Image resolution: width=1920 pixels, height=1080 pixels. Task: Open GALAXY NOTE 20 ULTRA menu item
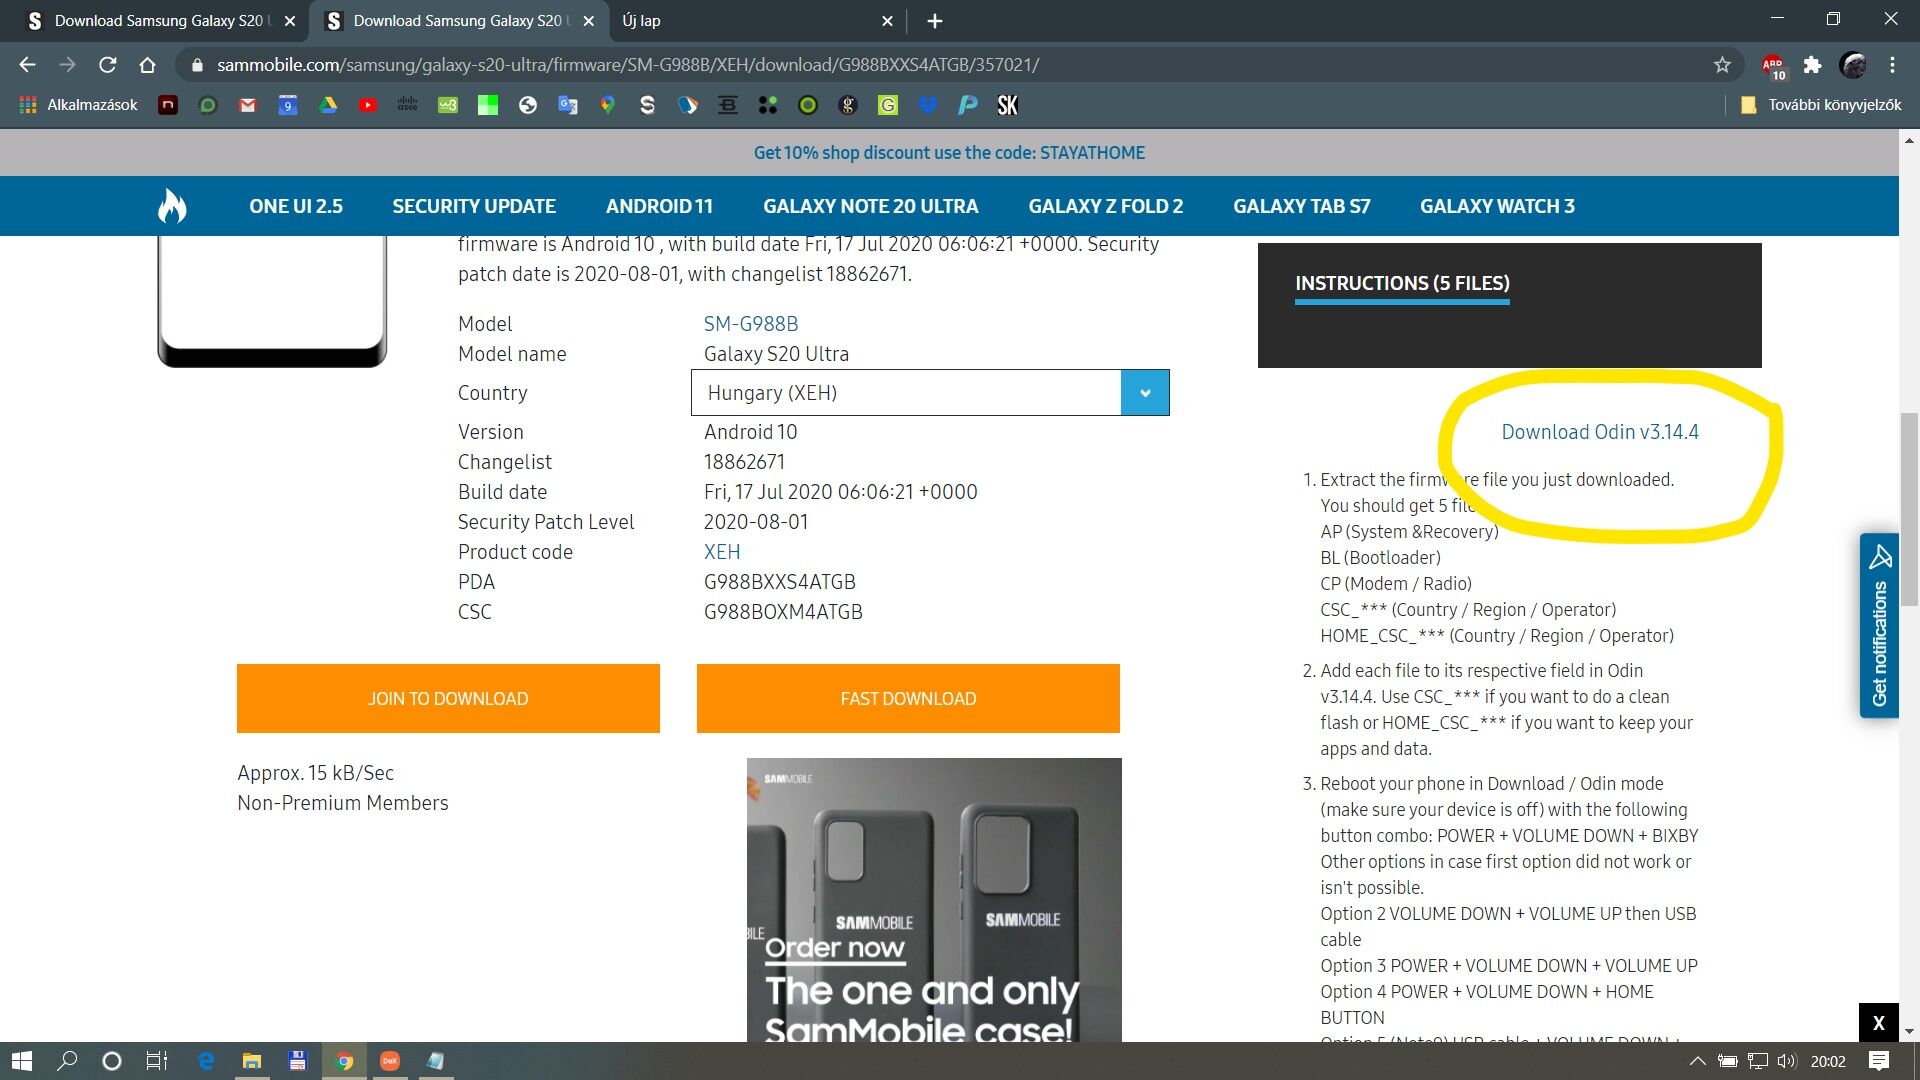coord(871,206)
